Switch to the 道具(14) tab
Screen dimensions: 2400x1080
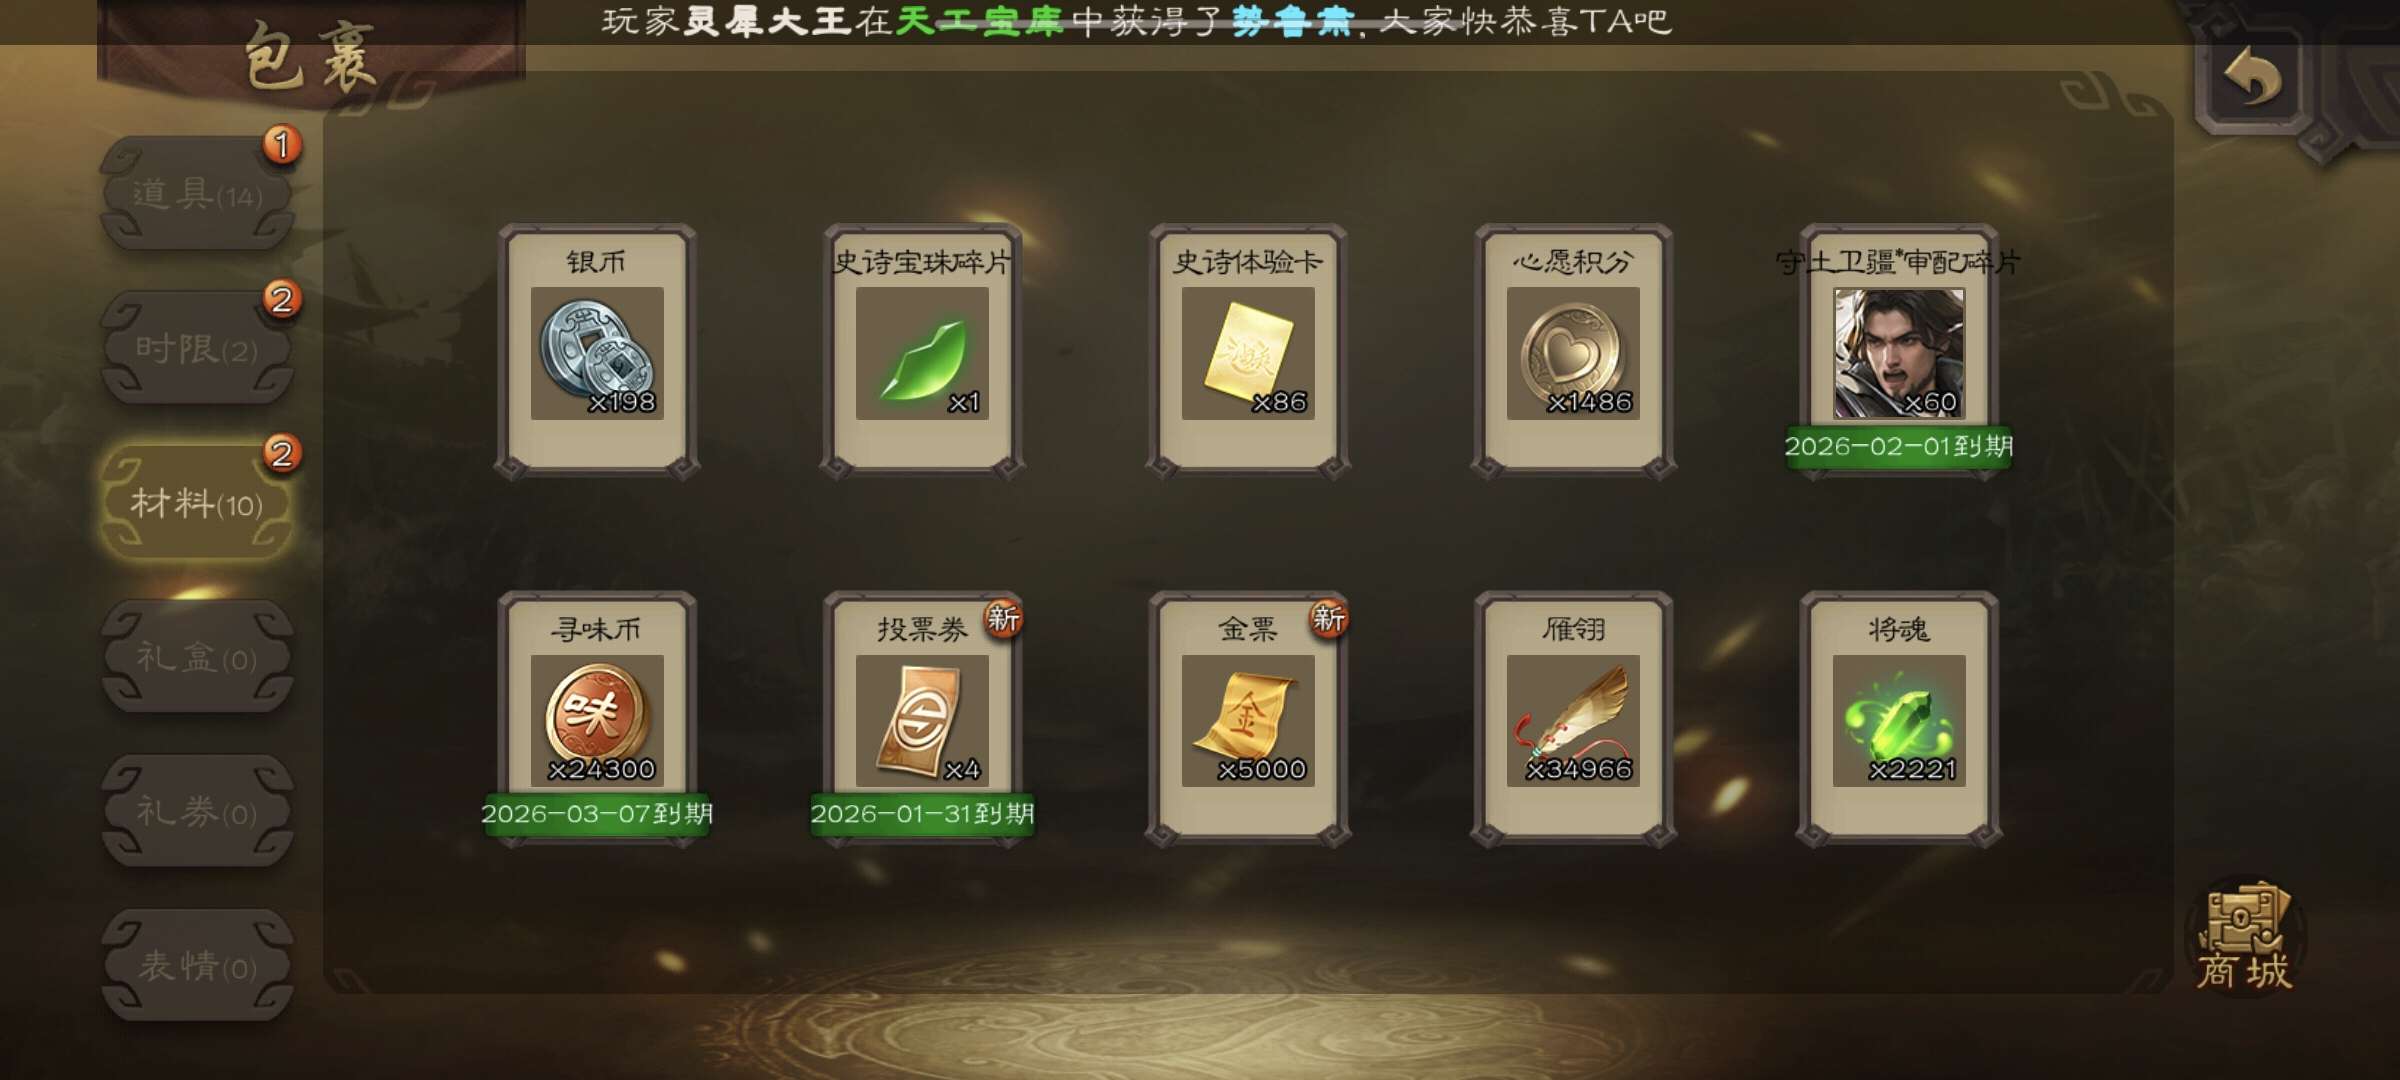pyautogui.click(x=197, y=194)
